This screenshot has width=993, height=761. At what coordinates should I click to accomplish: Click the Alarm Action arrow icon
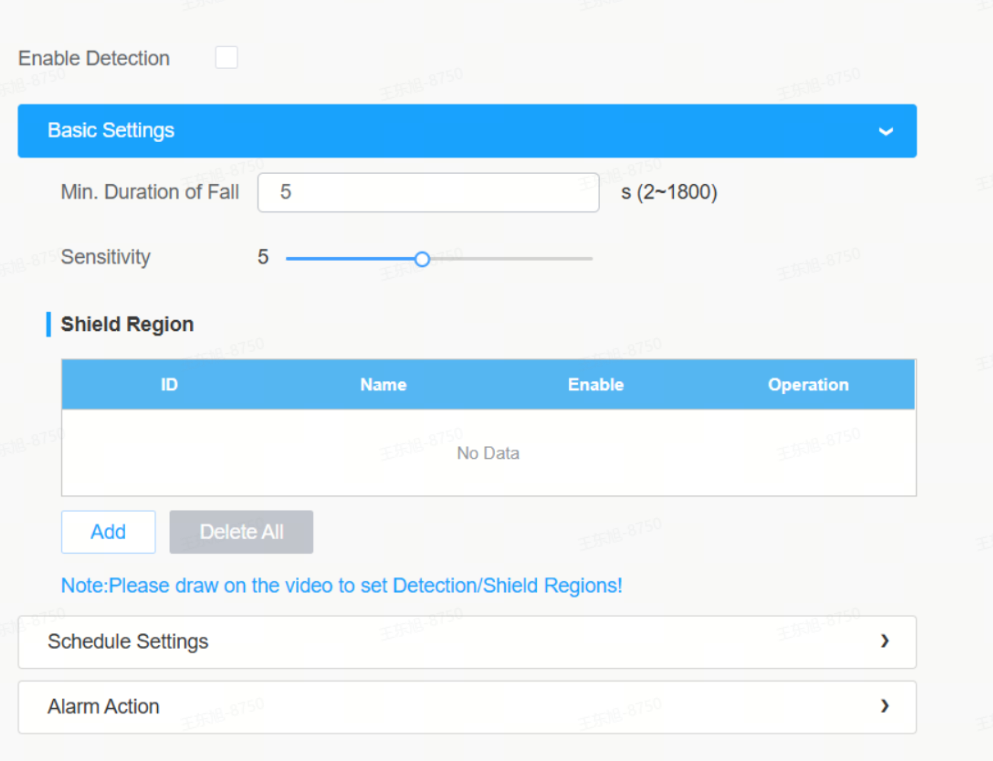click(x=885, y=706)
